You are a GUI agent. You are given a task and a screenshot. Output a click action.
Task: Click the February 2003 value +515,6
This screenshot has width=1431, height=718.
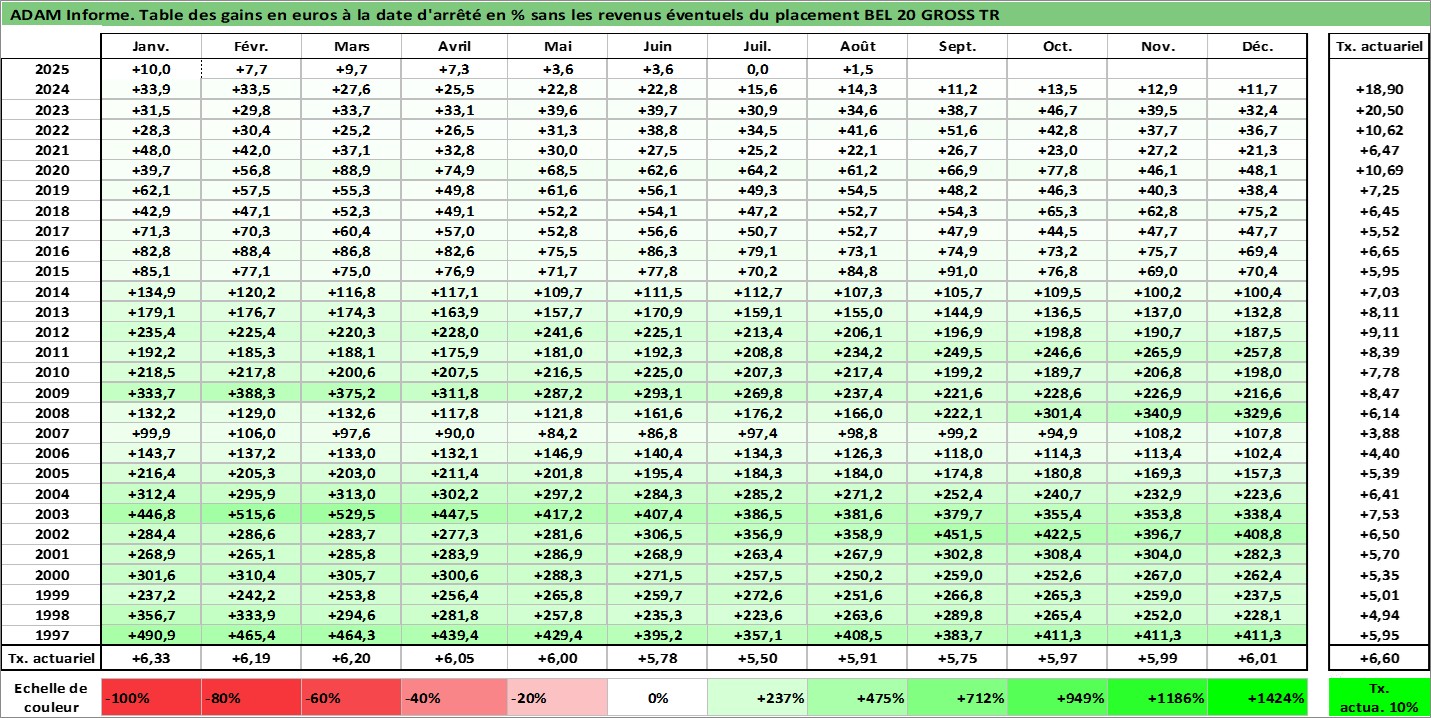pos(251,514)
